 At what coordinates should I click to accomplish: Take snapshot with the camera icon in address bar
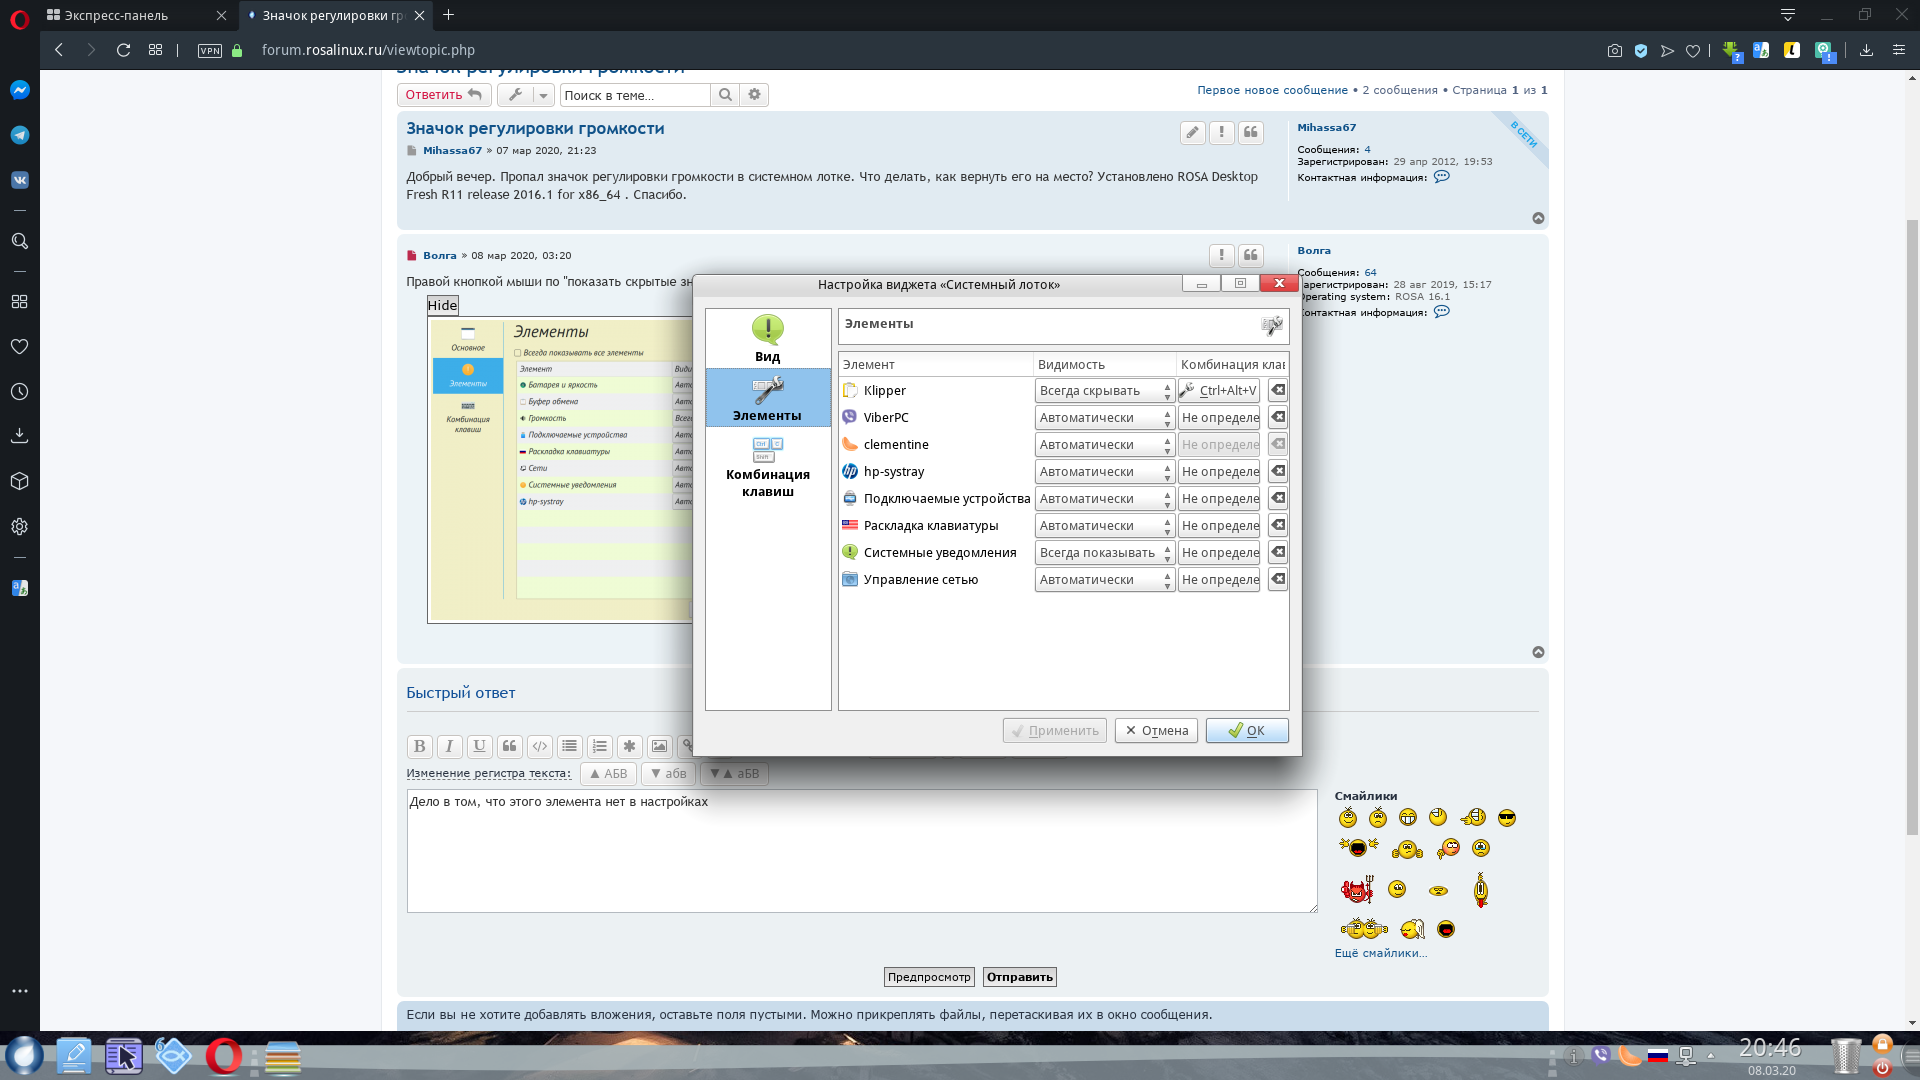[x=1614, y=50]
